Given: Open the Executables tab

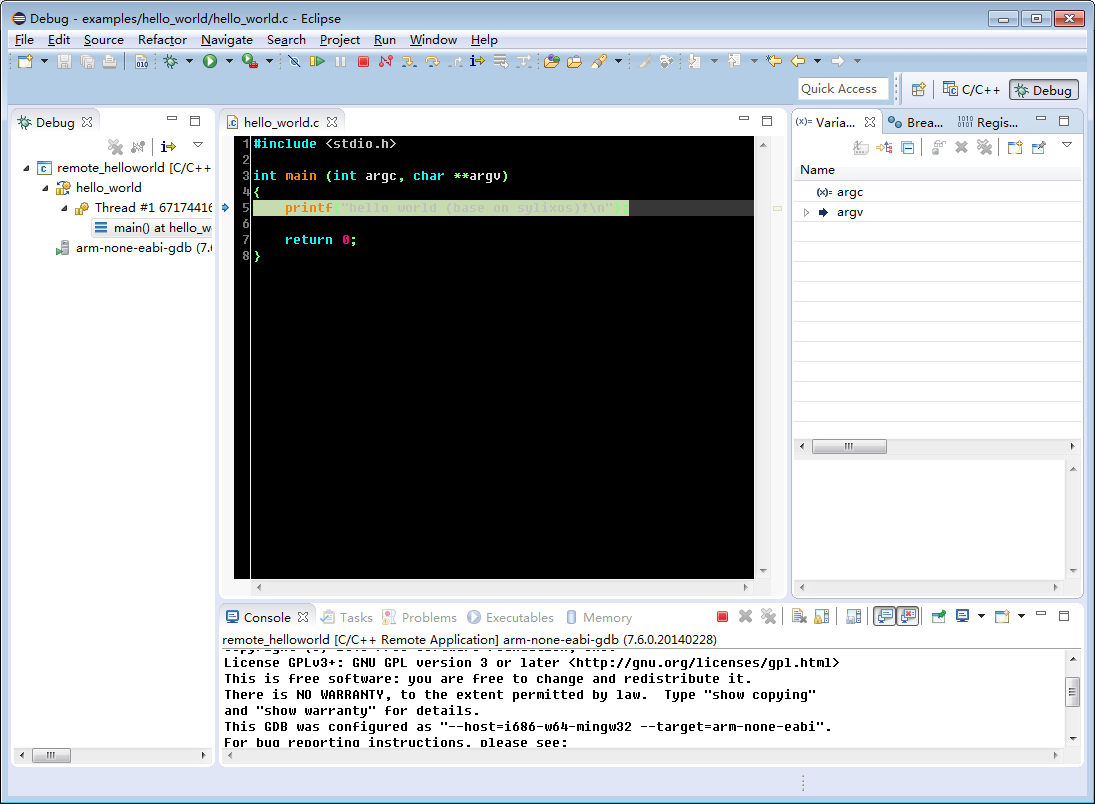Looking at the screenshot, I should [510, 617].
